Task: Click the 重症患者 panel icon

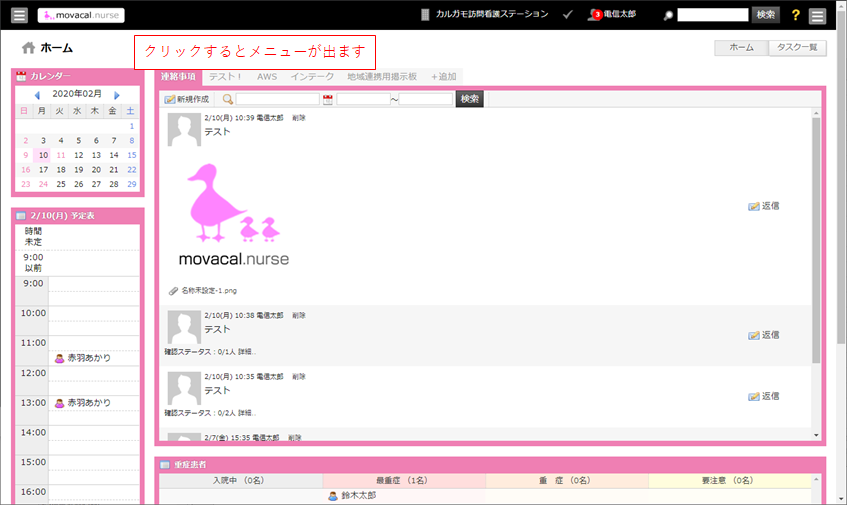Action: pos(165,464)
